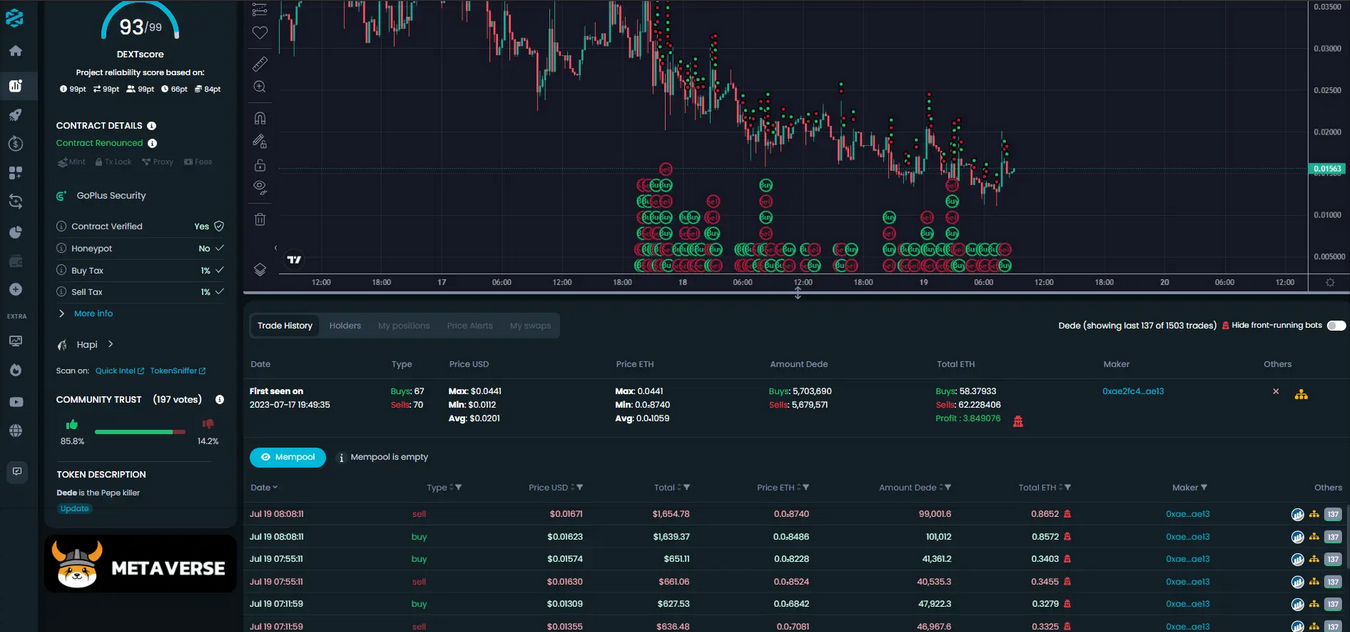Viewport: 1350px width, 632px height.
Task: Click the trash remove drawings icon
Action: point(260,219)
